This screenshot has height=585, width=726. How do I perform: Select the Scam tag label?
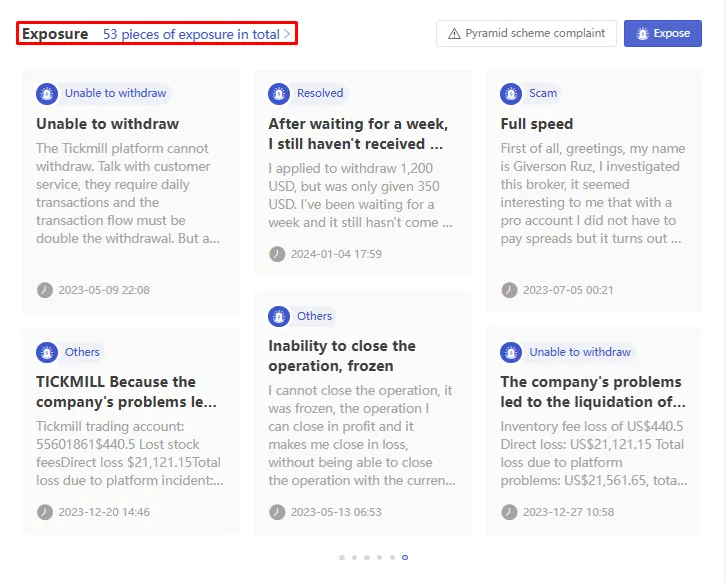coord(543,93)
